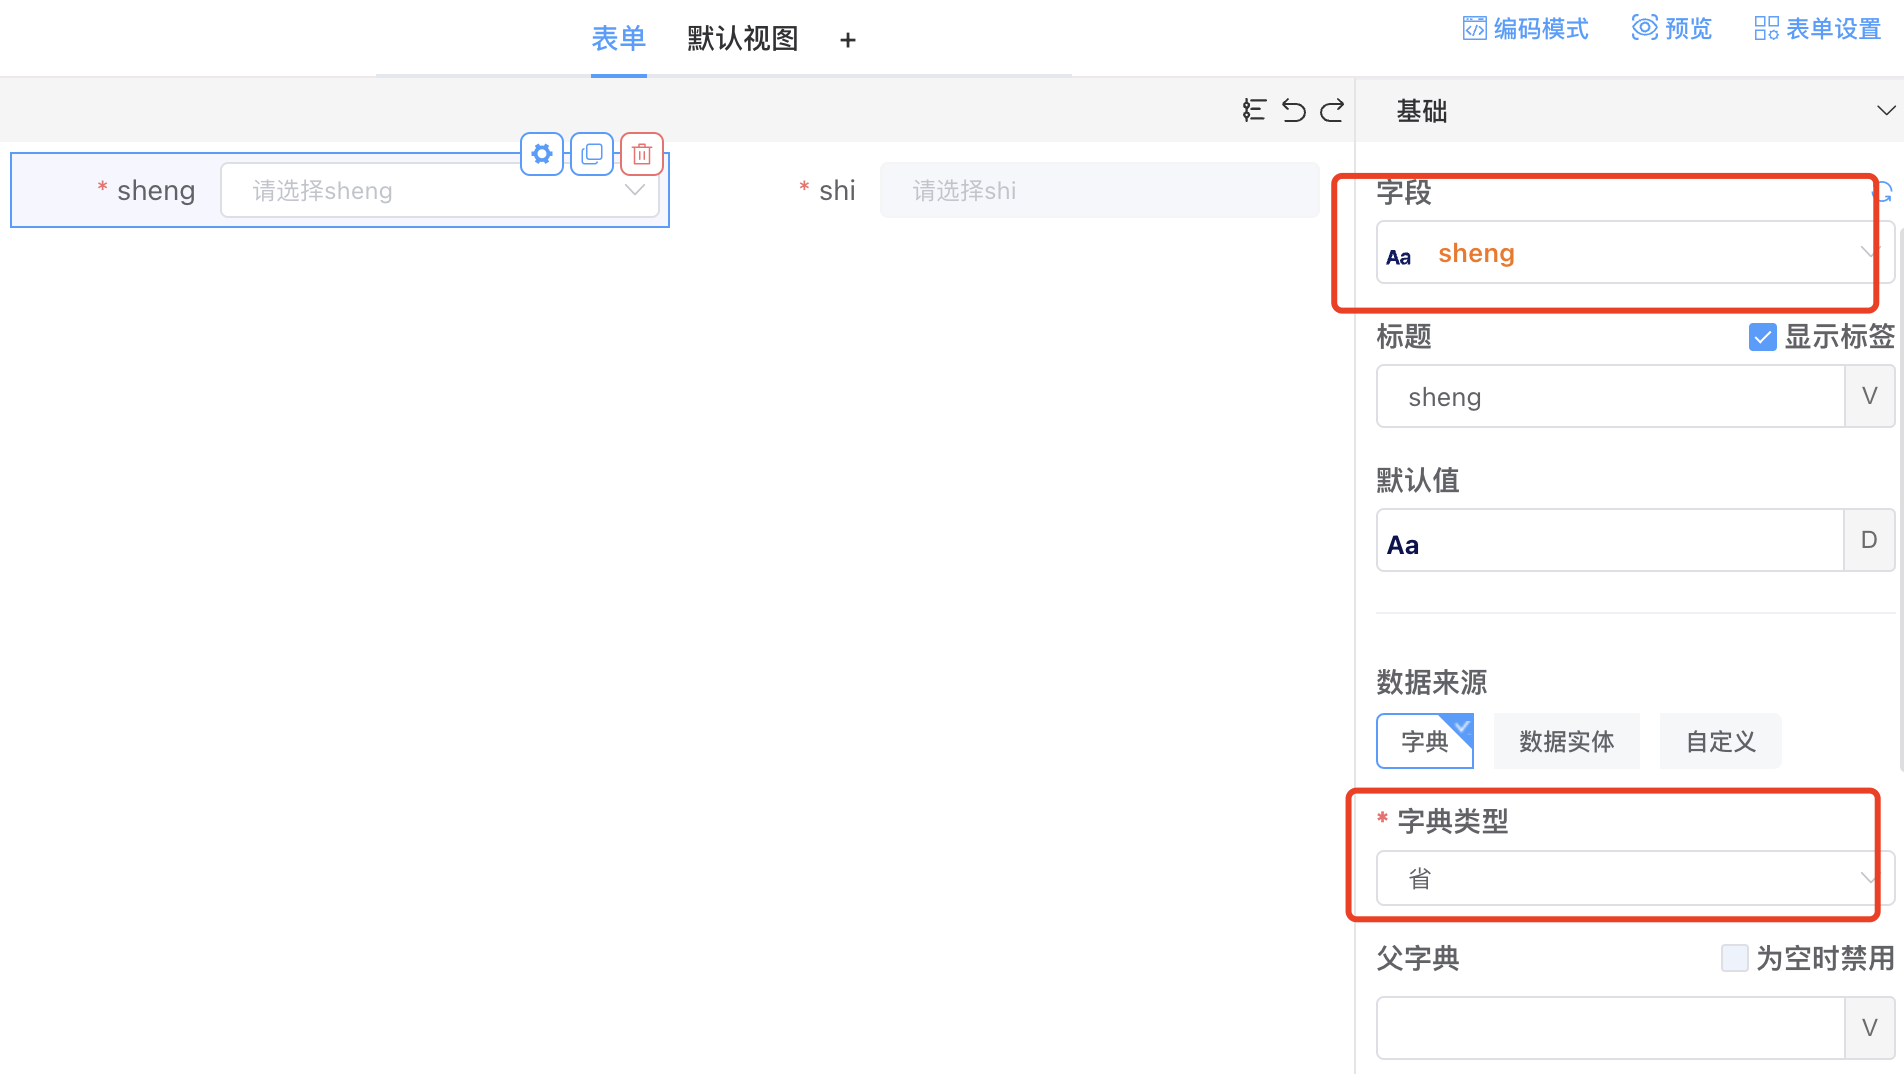Uncheck the 显示标签 checkbox

tap(1762, 337)
